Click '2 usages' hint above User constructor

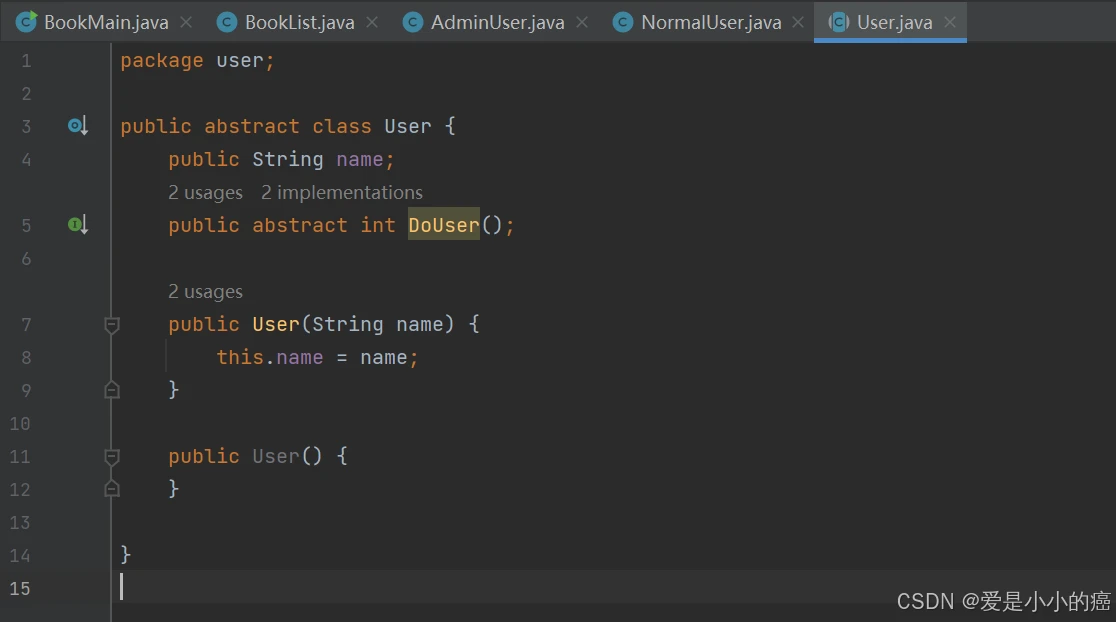[x=205, y=292]
